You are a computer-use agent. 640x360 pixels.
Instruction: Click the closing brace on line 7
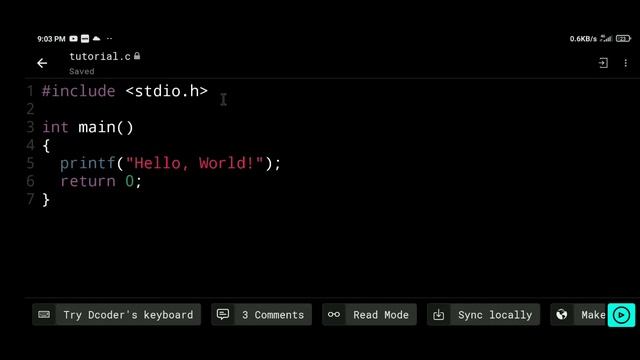pyautogui.click(x=46, y=200)
